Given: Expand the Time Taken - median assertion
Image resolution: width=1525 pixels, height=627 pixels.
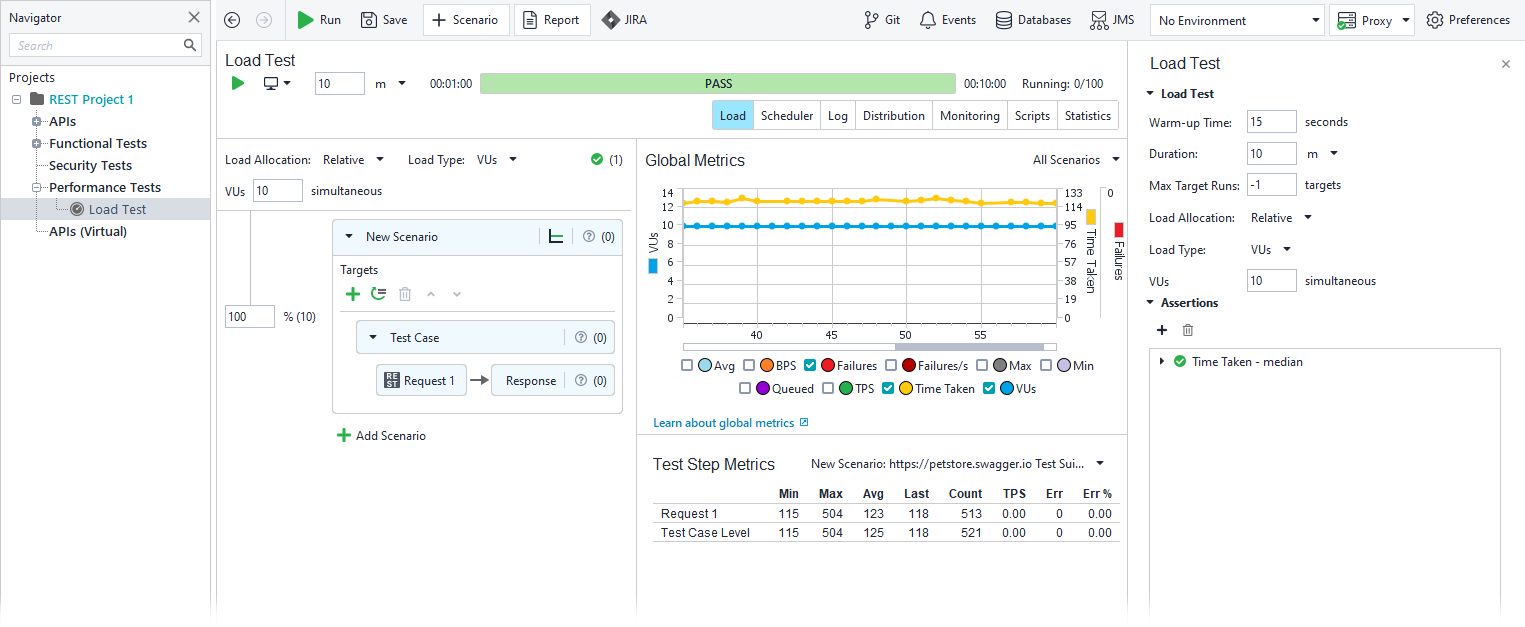Looking at the screenshot, I should coord(1160,361).
